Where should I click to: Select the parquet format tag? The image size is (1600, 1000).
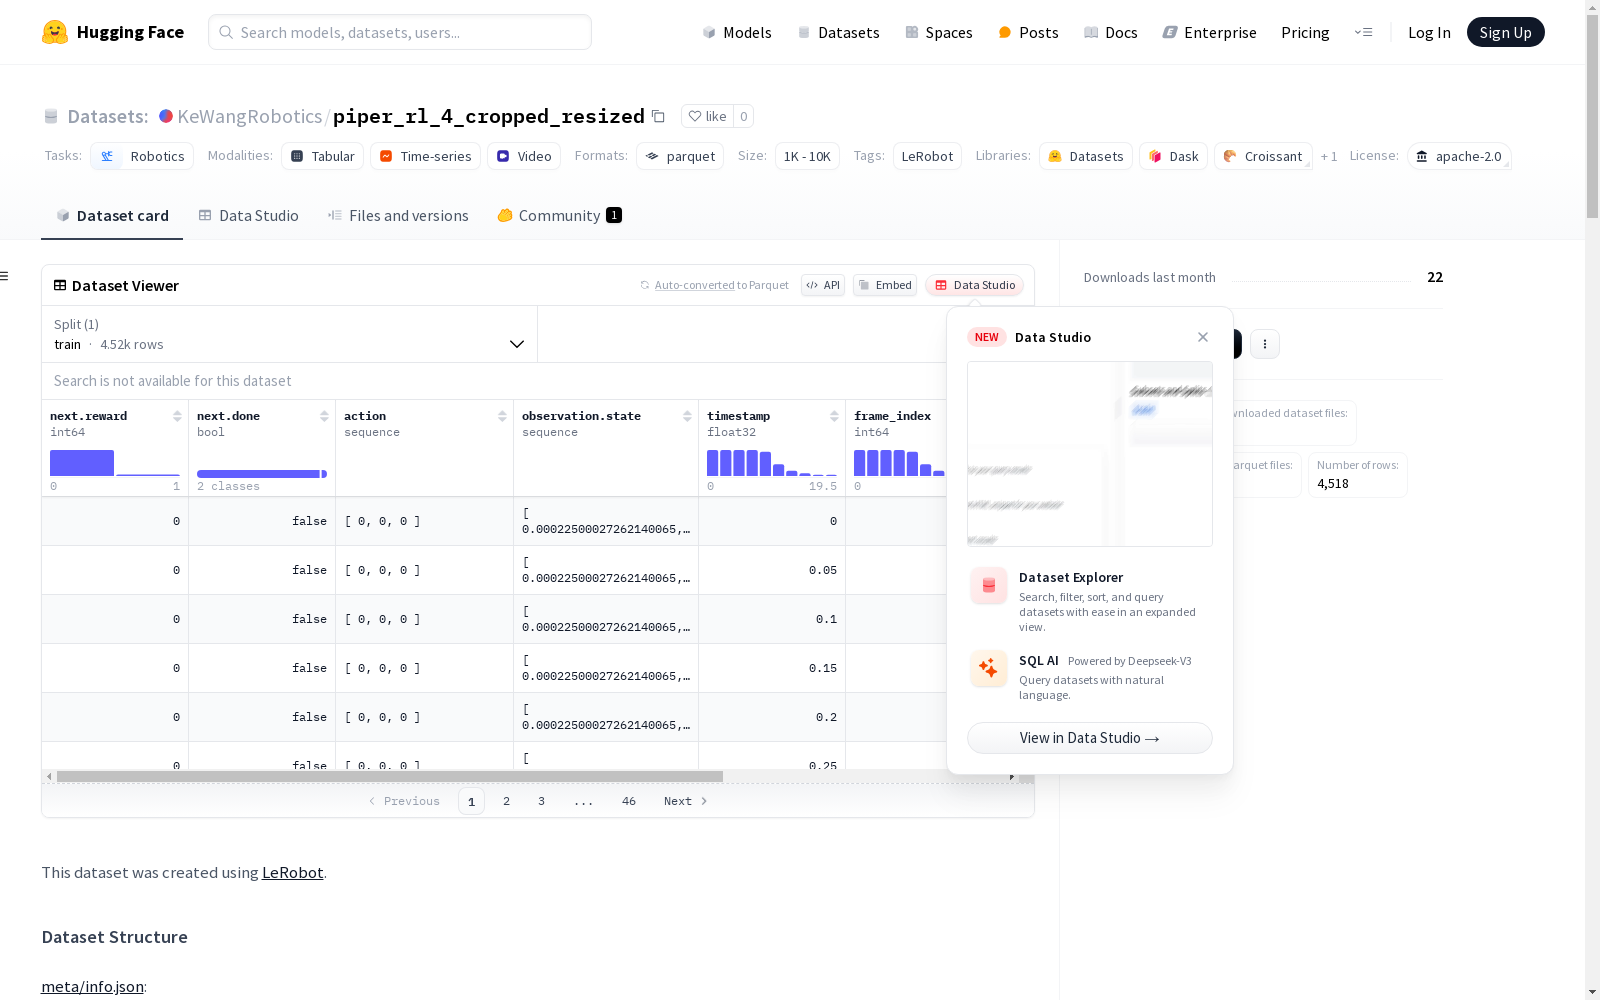(x=680, y=156)
